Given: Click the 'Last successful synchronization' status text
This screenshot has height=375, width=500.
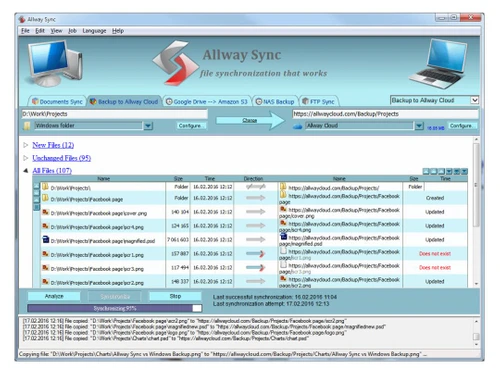Looking at the screenshot, I should click(275, 297).
